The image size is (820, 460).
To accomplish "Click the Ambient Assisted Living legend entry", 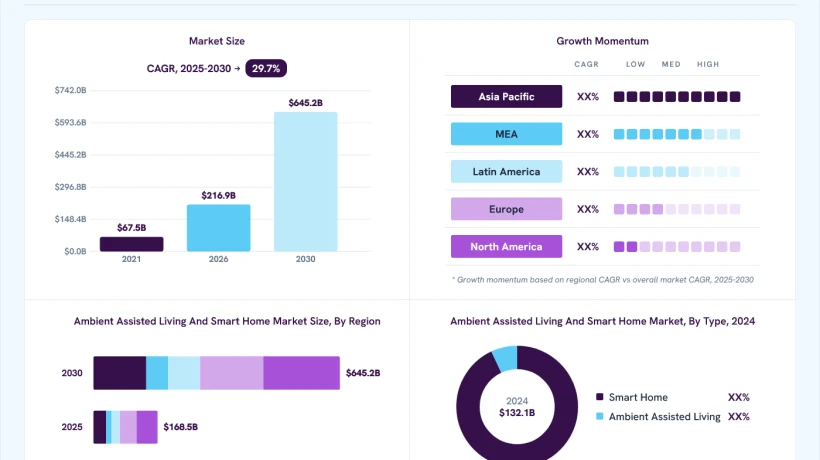I will 673,417.
